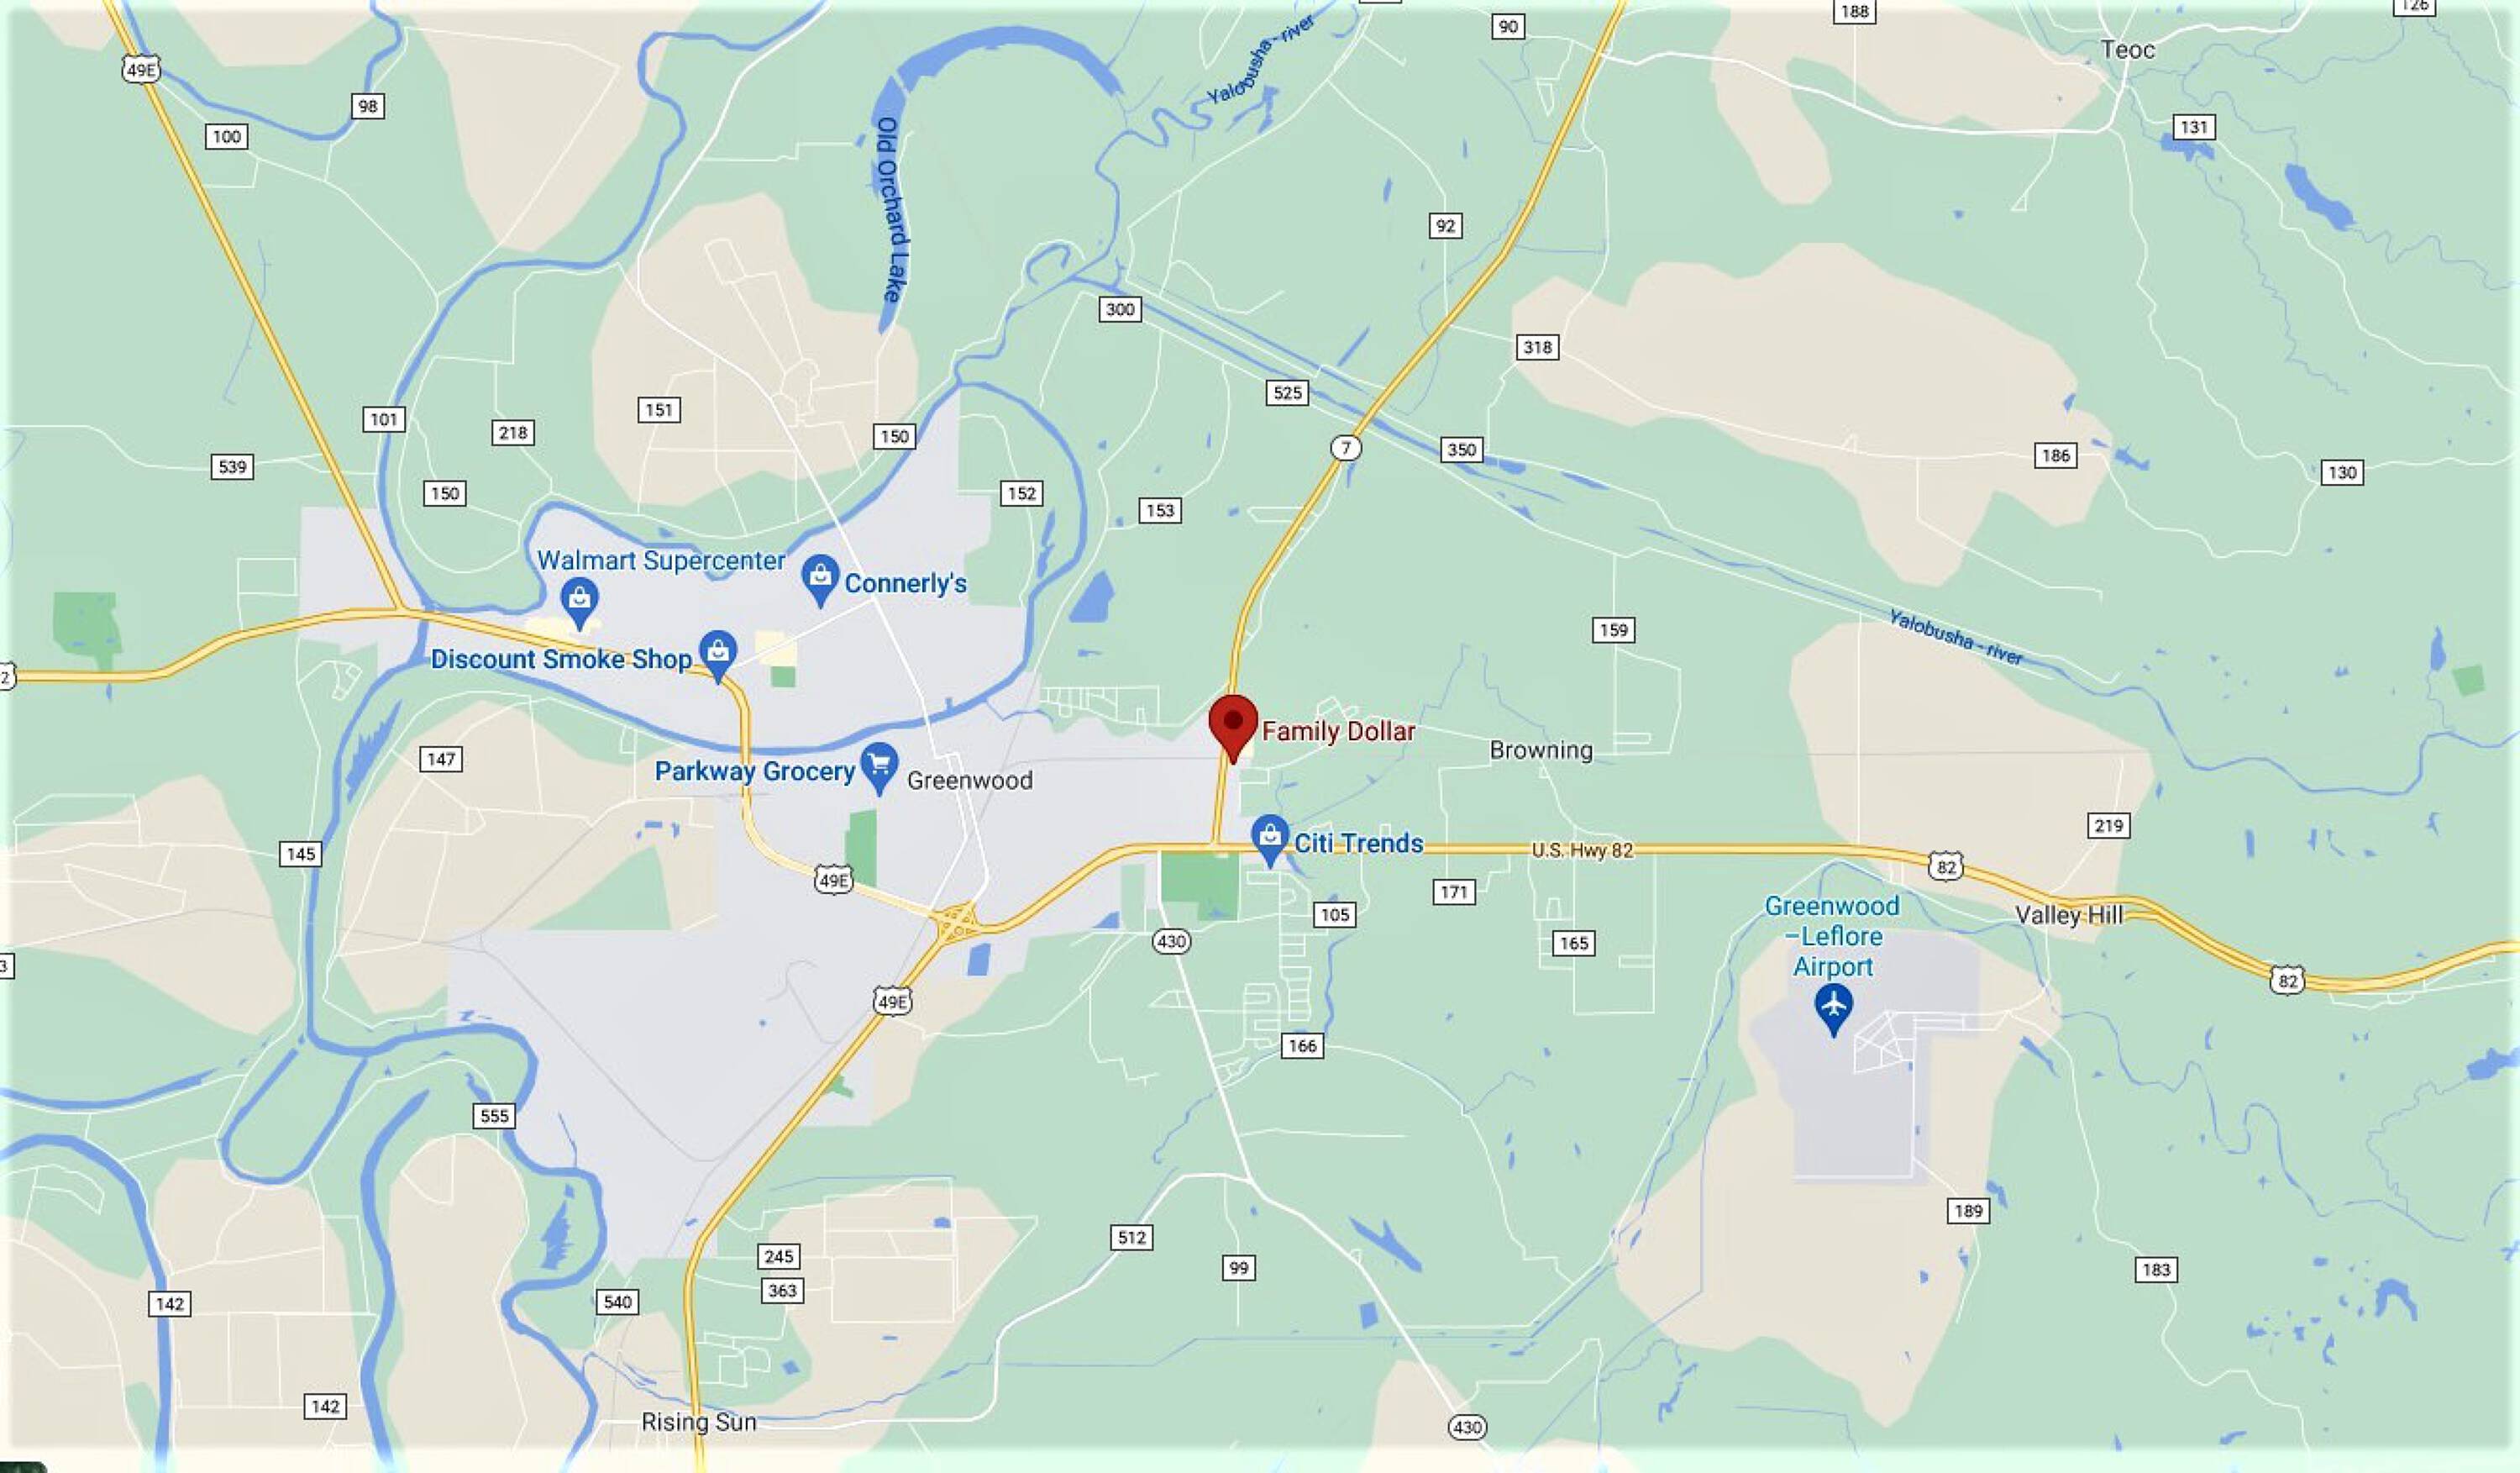The image size is (2520, 1473).
Task: Click the Teoc place name
Action: click(x=2128, y=50)
